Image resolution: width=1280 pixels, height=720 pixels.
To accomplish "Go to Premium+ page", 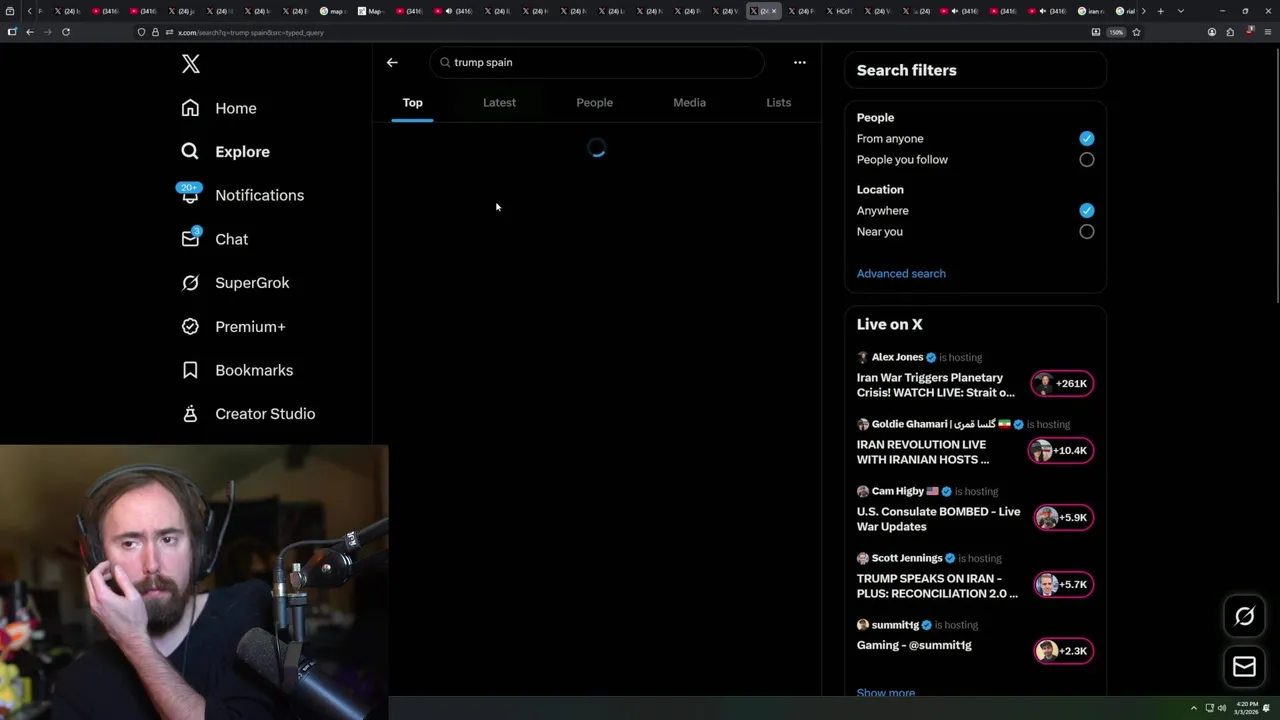I will [233, 327].
